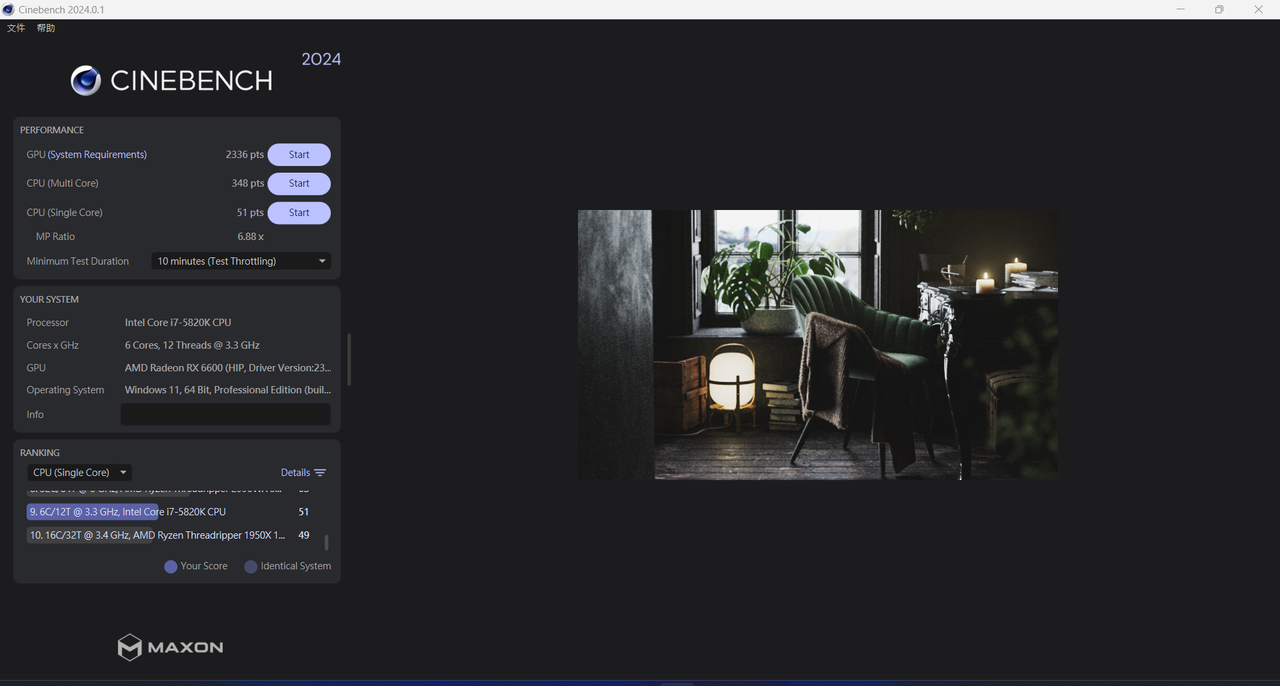Click the 2336 pts GPU score
1280x686 pixels.
[x=245, y=155]
